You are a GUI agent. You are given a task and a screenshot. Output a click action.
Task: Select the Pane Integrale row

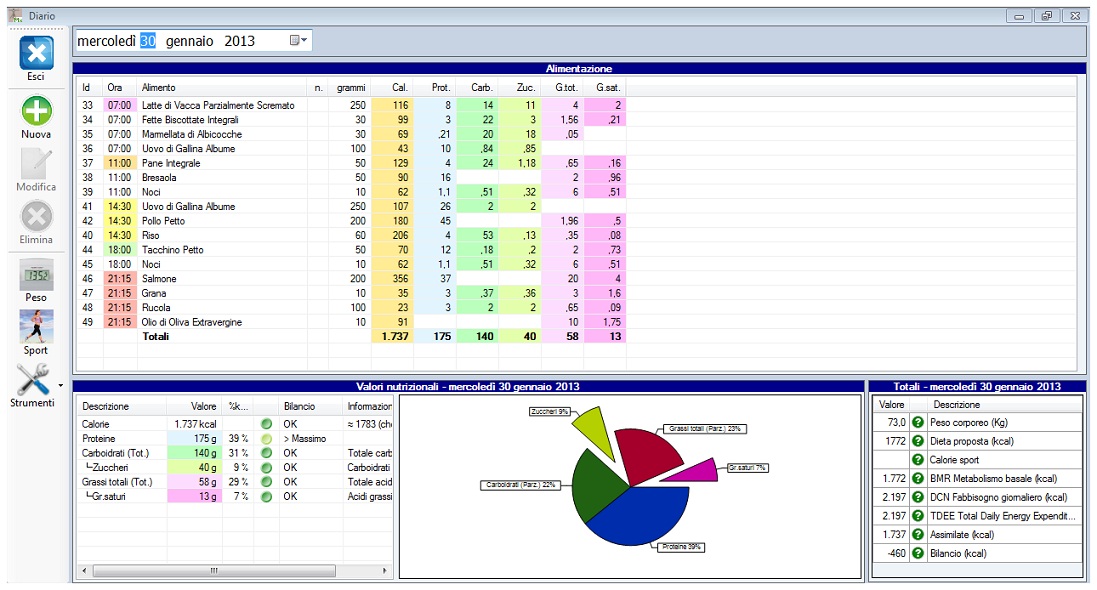pos(352,163)
